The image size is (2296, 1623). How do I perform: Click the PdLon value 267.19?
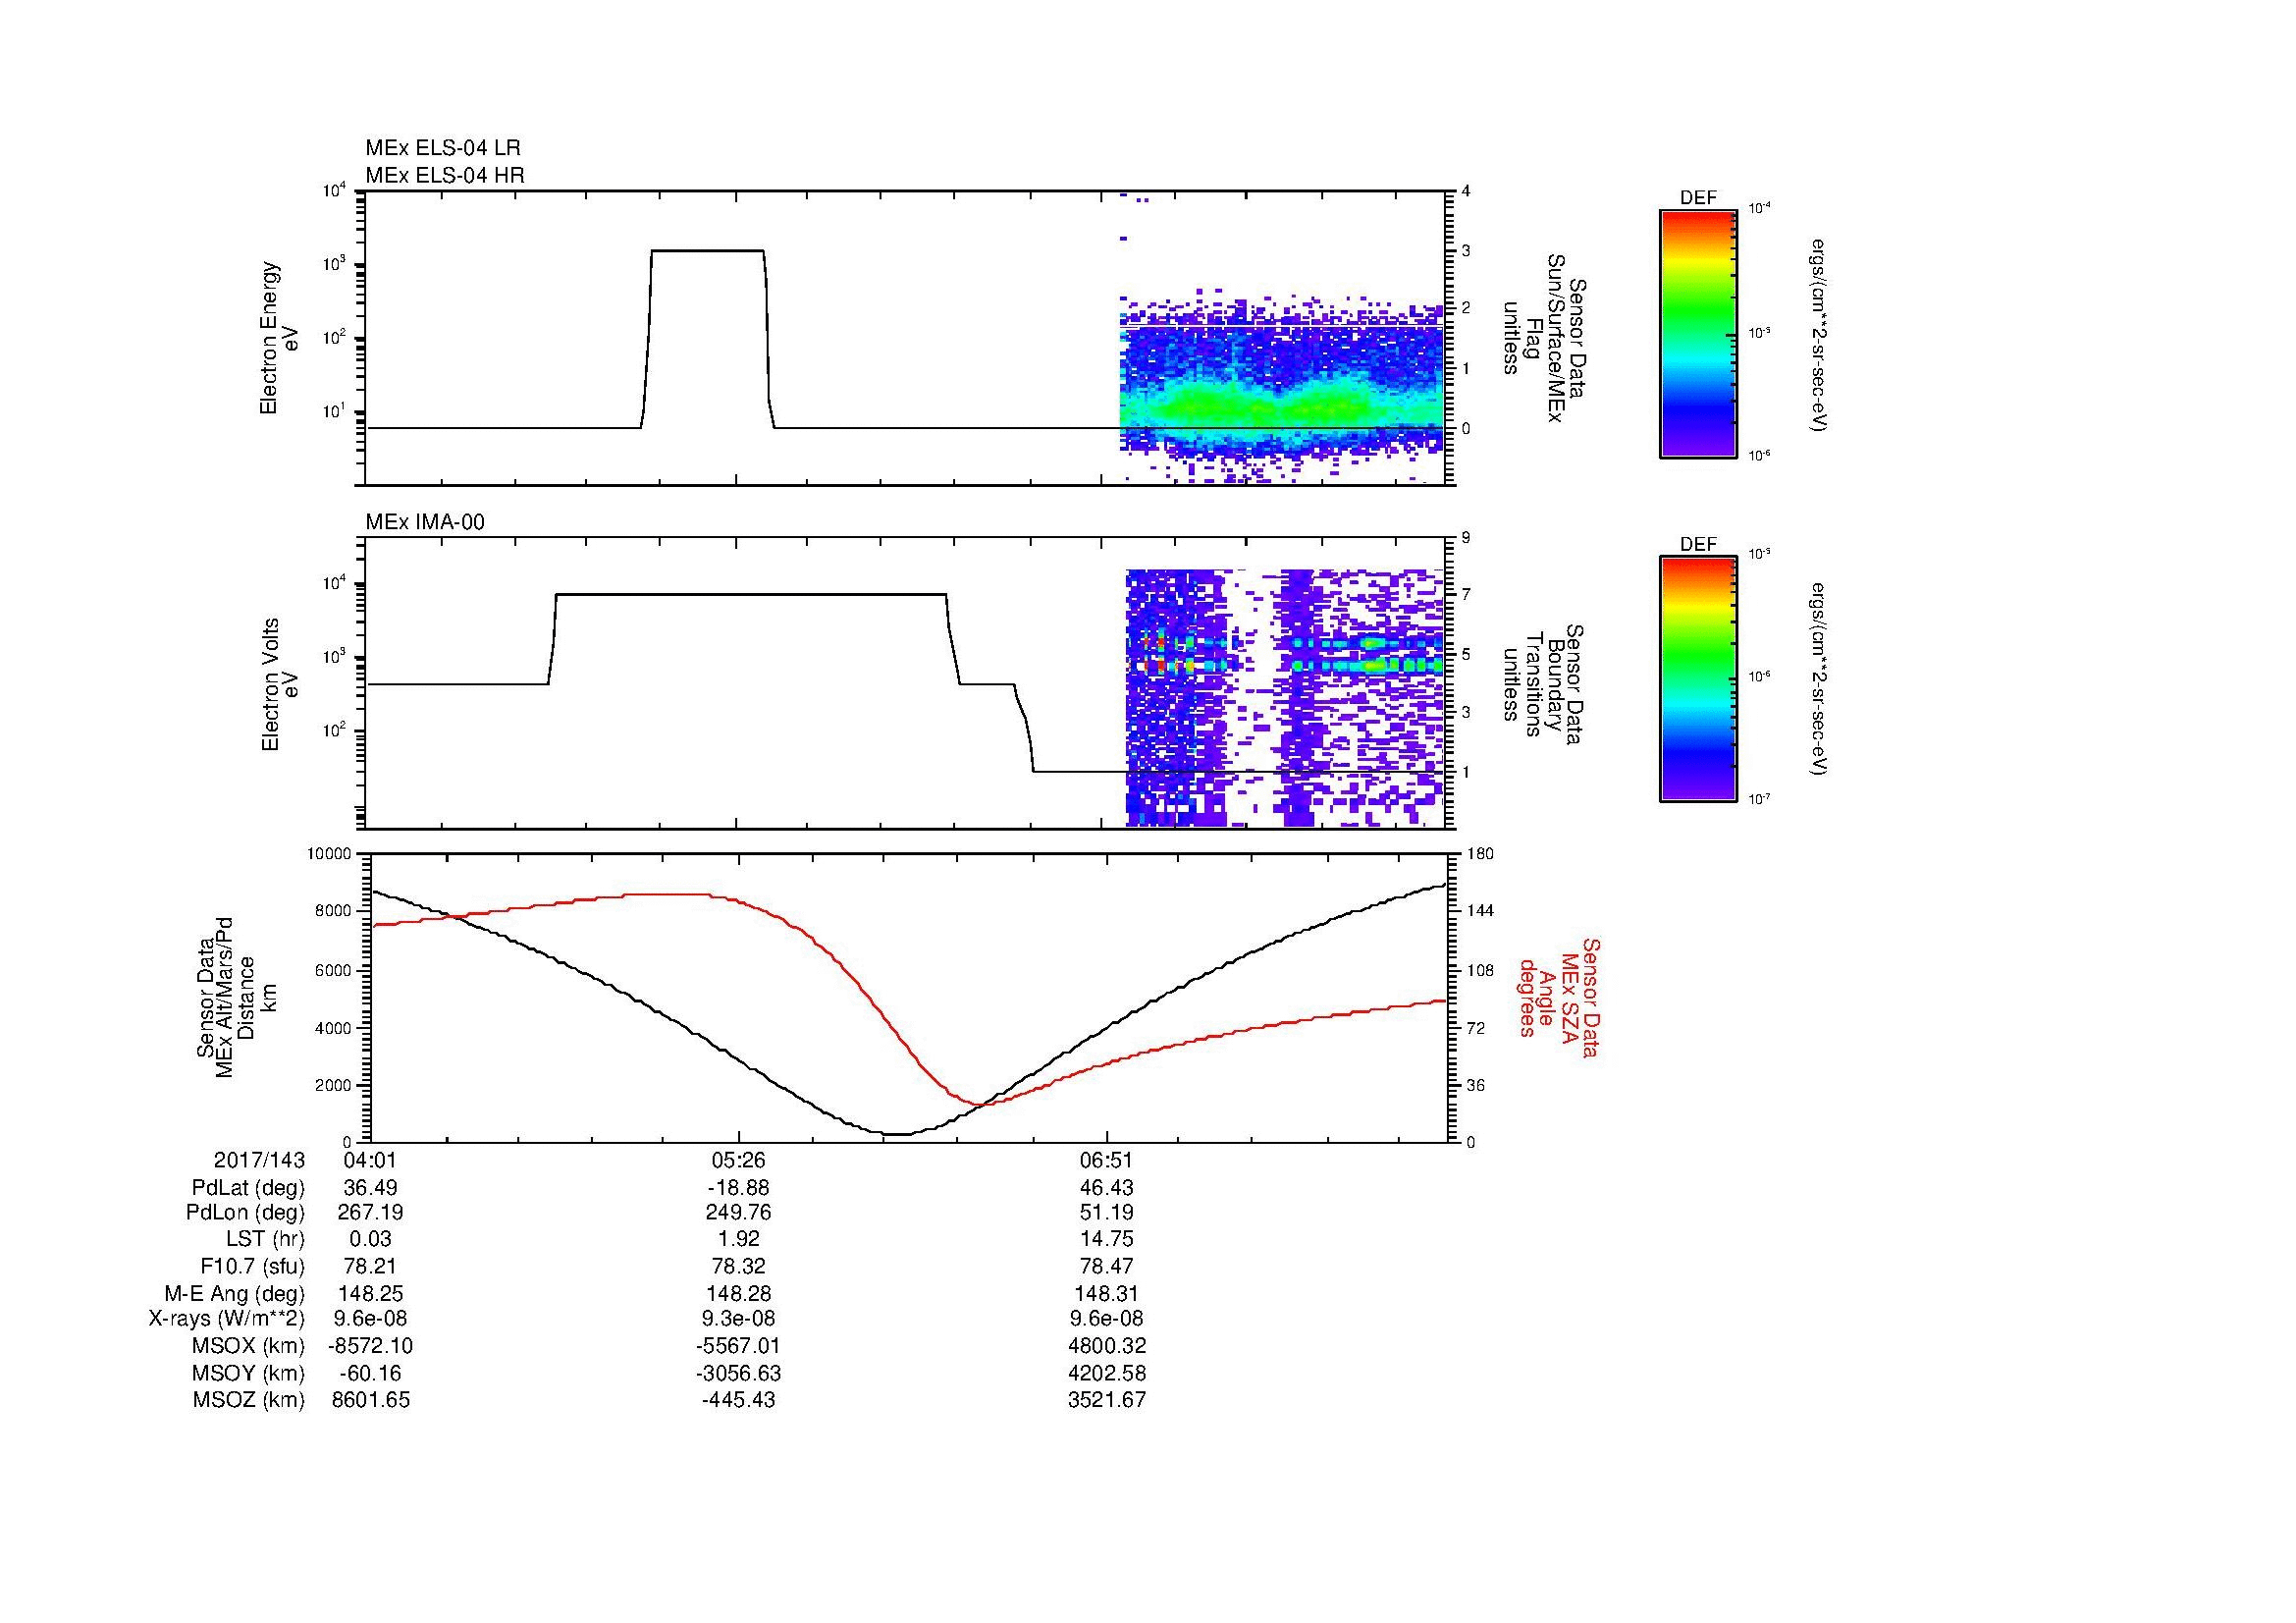tap(370, 1213)
